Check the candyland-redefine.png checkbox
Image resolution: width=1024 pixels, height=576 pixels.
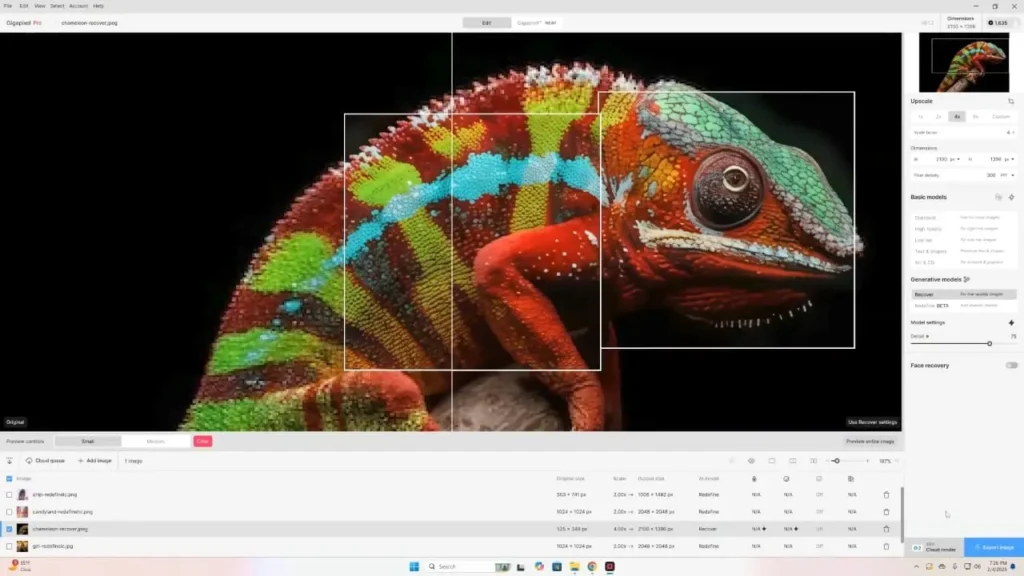(x=10, y=511)
